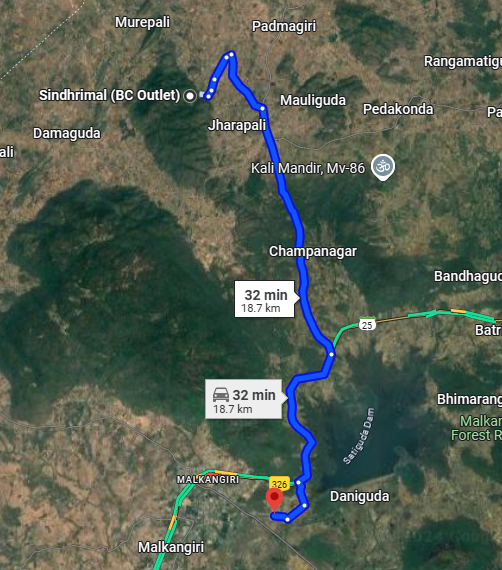Click the Sindhrimal (BC Outlet) label
502x570 pixels.
pos(109,95)
